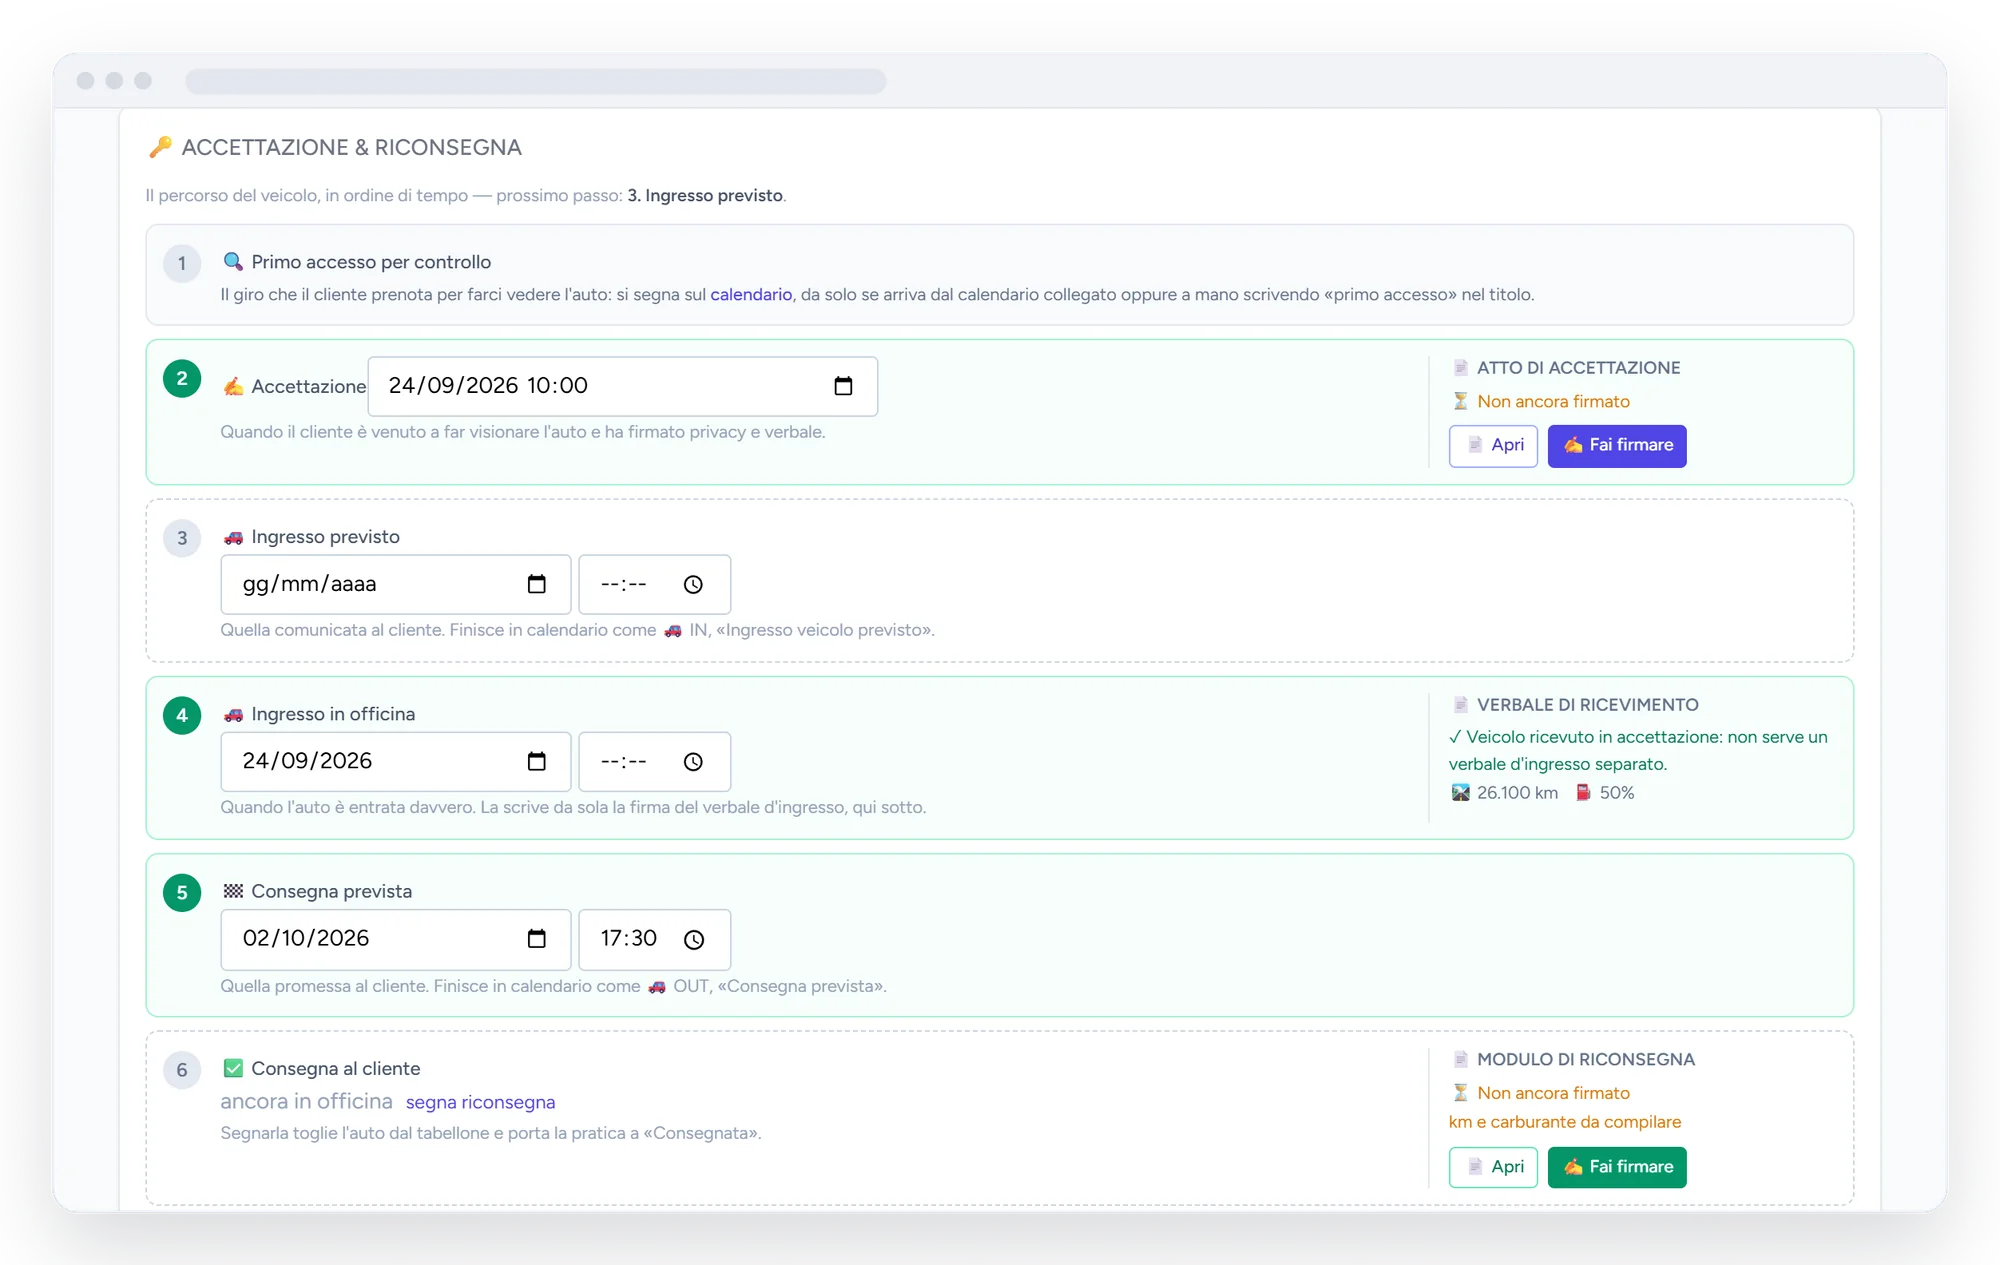This screenshot has height=1265, width=2000.
Task: Click the browser address bar
Action: point(536,81)
